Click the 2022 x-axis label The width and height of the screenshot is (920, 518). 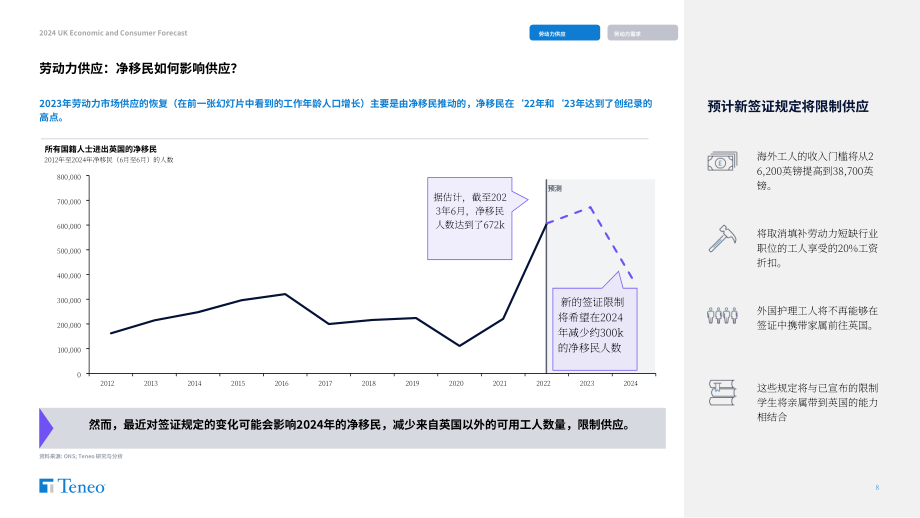coord(543,384)
